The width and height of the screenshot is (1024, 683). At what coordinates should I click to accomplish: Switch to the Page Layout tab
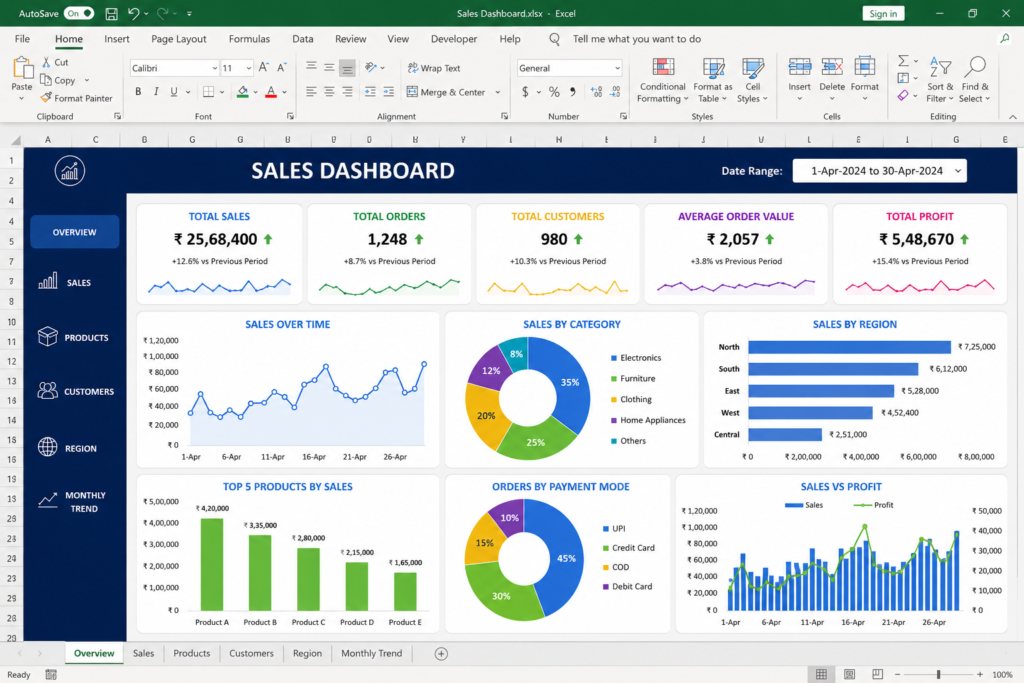178,39
